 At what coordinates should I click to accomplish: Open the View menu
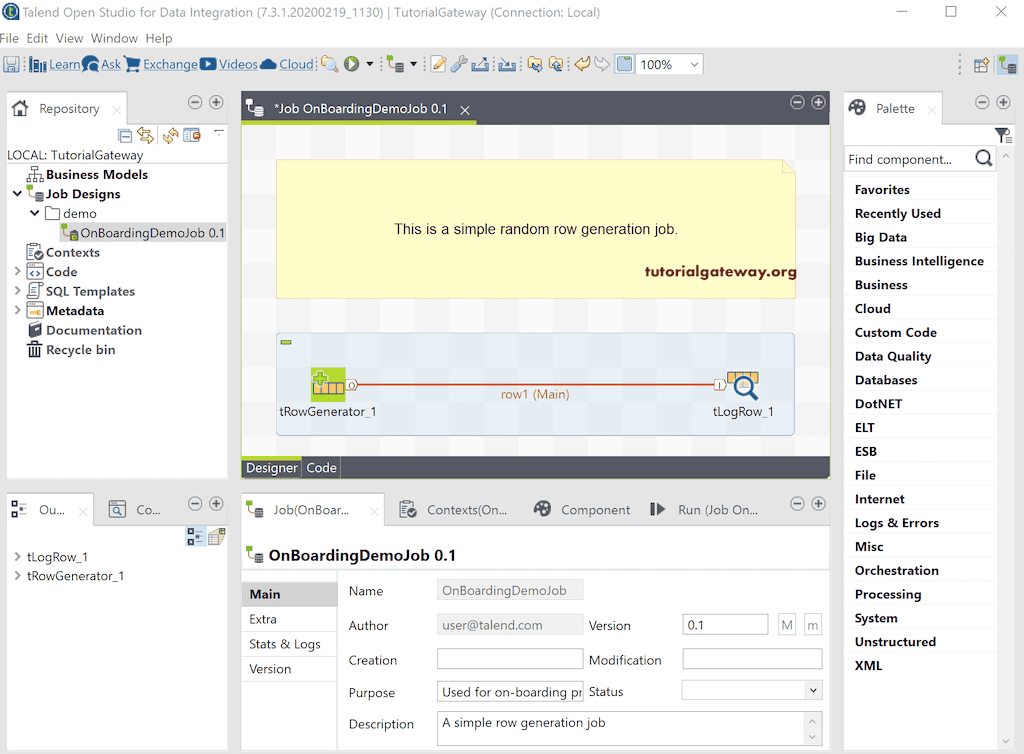pyautogui.click(x=69, y=39)
